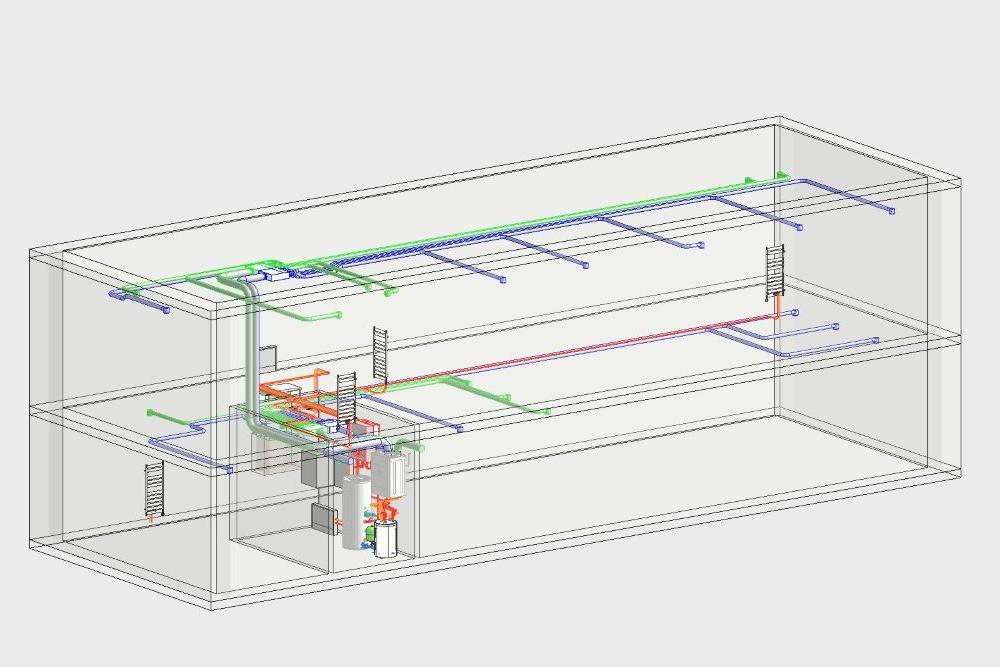This screenshot has width=1000, height=667.
Task: Select the towel radiator on lower left wall
Action: tap(153, 487)
